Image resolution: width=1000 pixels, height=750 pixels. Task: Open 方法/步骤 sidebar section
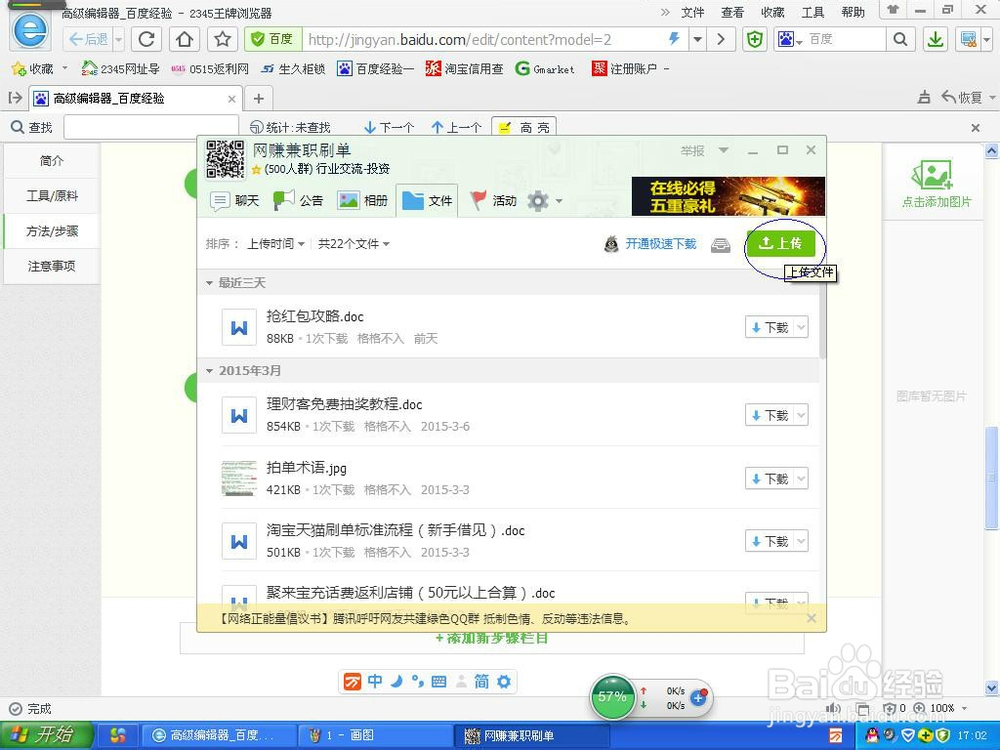coord(52,231)
